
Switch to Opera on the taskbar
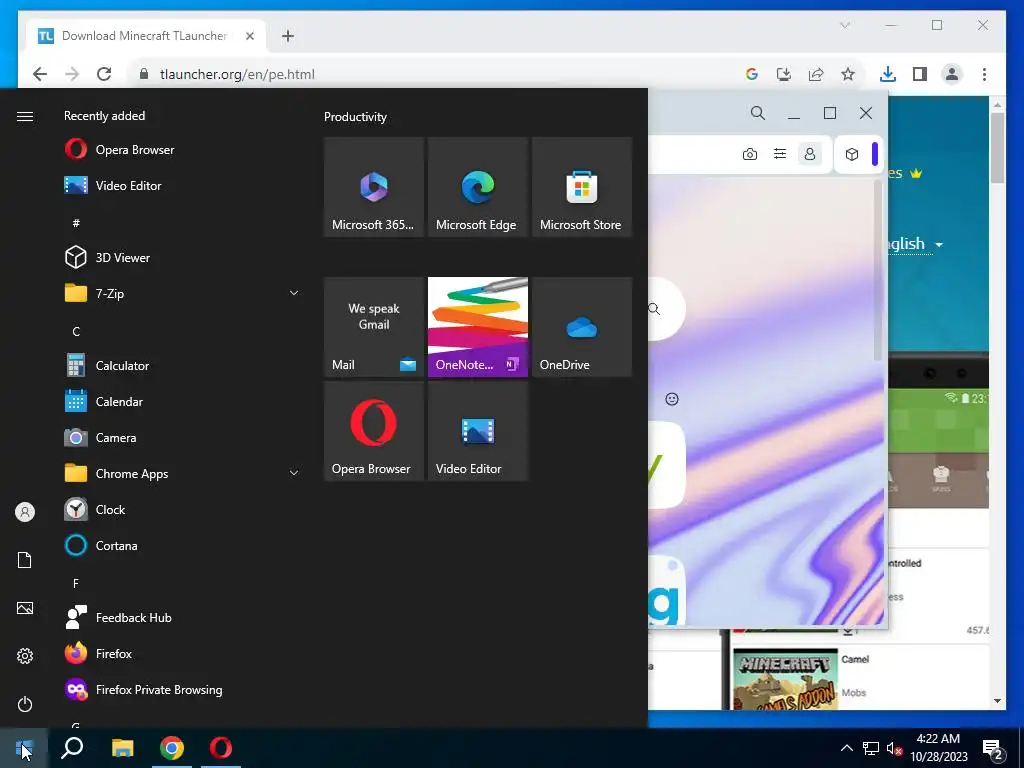coord(221,748)
